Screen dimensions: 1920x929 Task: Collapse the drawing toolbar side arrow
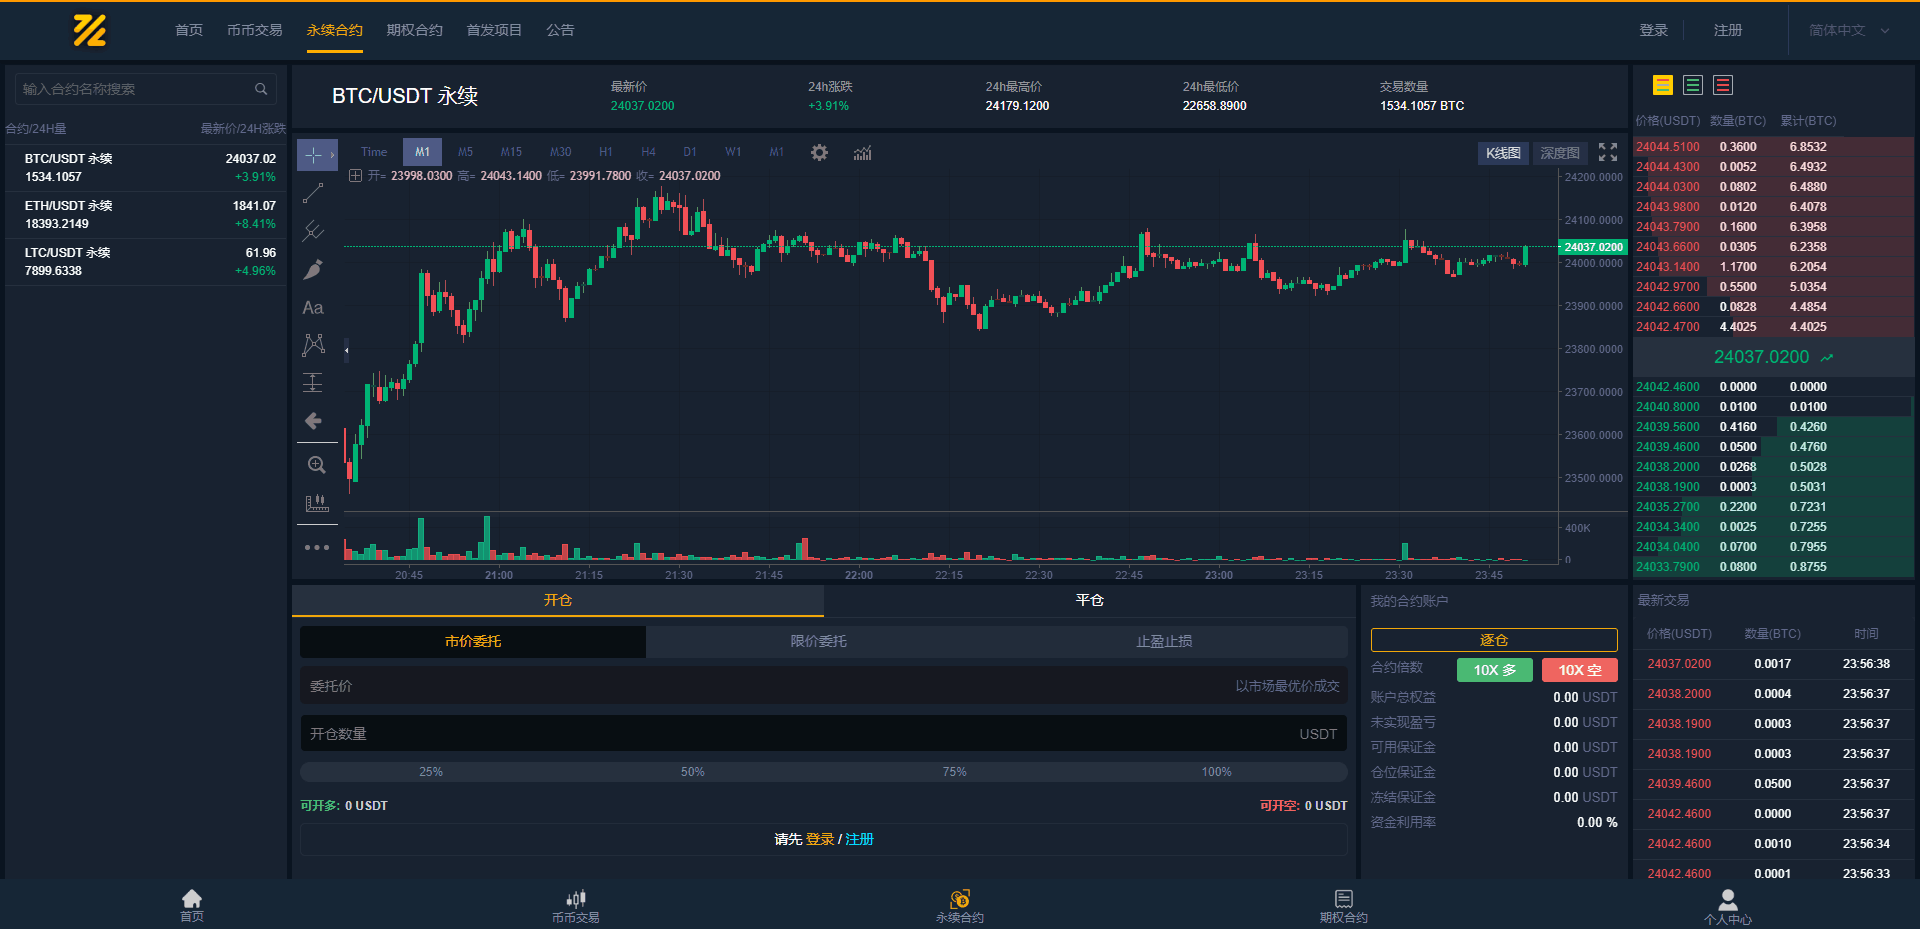(347, 350)
